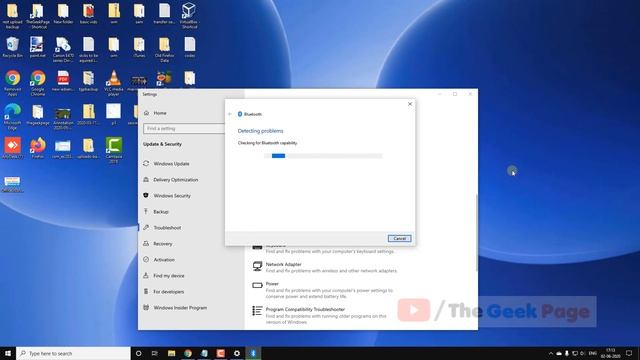Open Chrome from the taskbar

click(x=188, y=353)
